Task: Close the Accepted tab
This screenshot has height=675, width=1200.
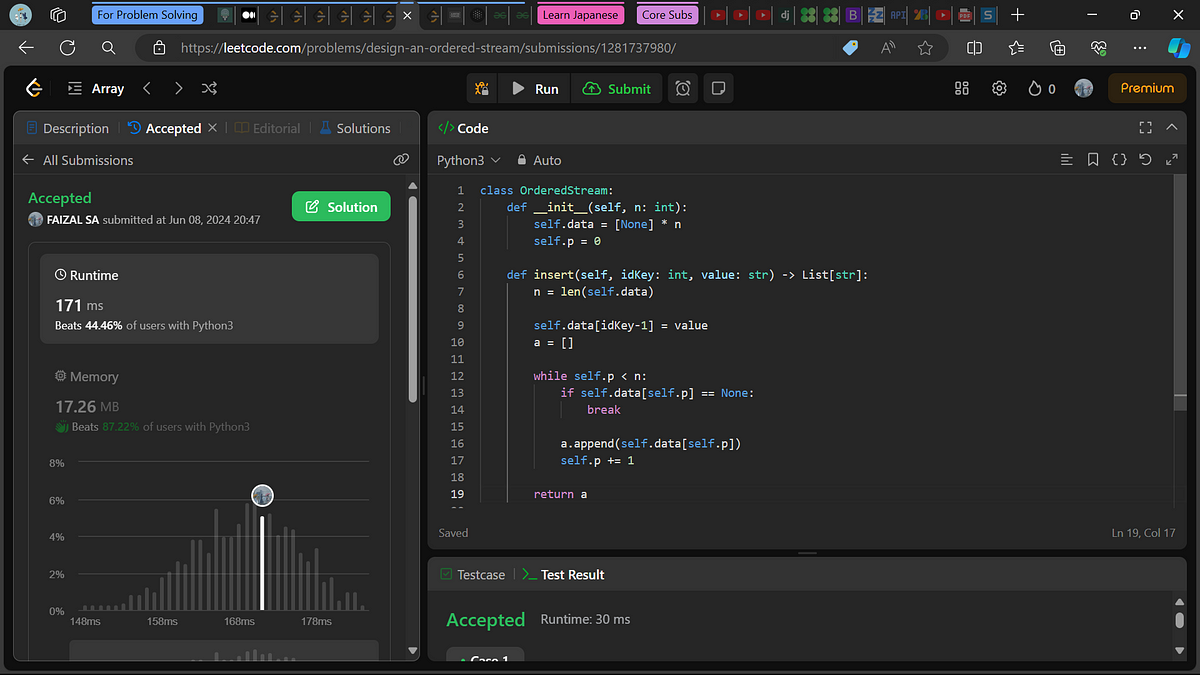Action: pyautogui.click(x=212, y=128)
